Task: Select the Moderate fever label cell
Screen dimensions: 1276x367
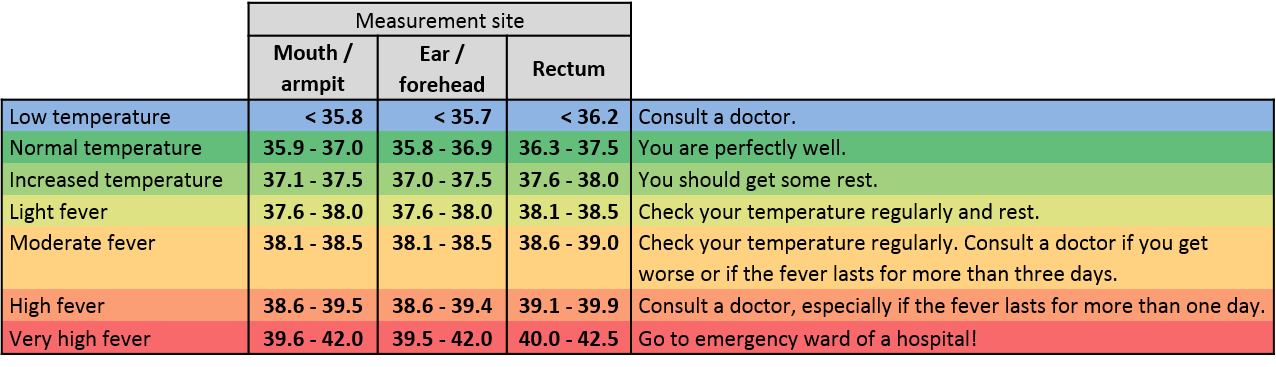Action: click(x=125, y=257)
